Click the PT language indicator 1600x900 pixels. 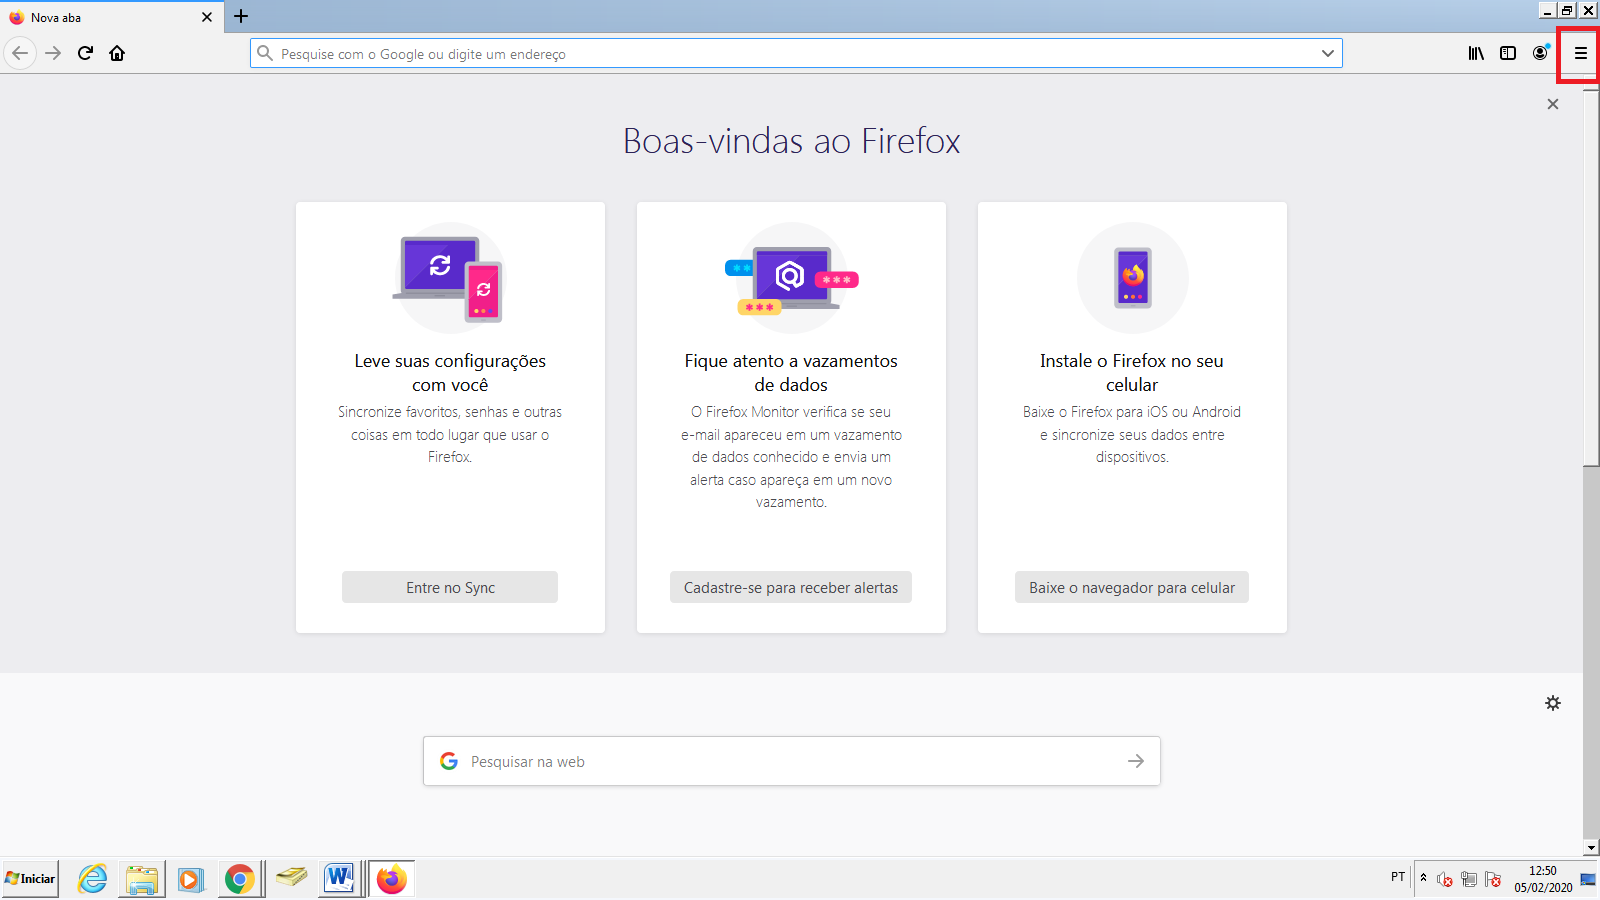pyautogui.click(x=1398, y=877)
